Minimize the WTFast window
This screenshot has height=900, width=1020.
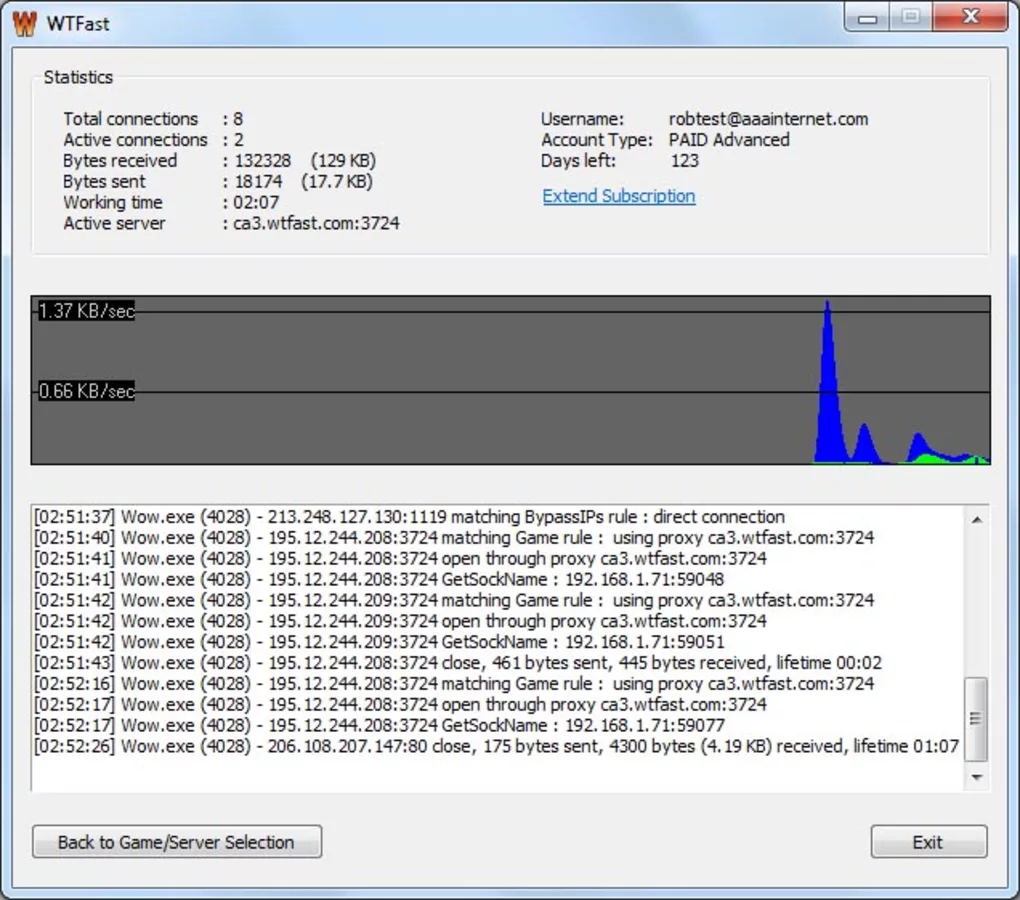(x=867, y=17)
